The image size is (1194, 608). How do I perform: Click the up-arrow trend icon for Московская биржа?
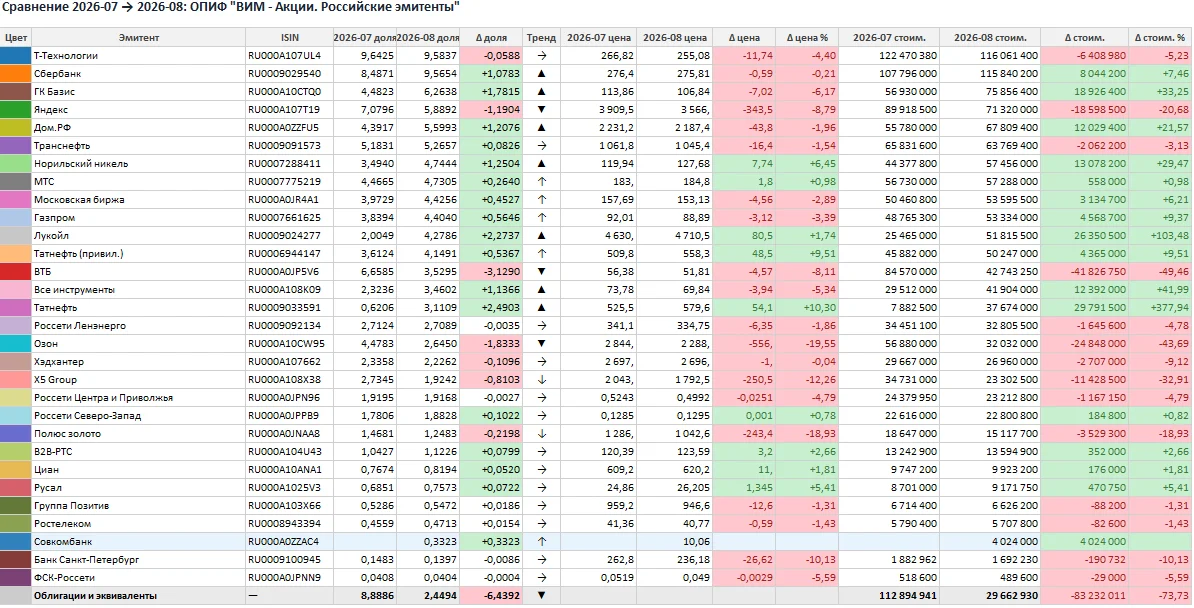tap(541, 200)
